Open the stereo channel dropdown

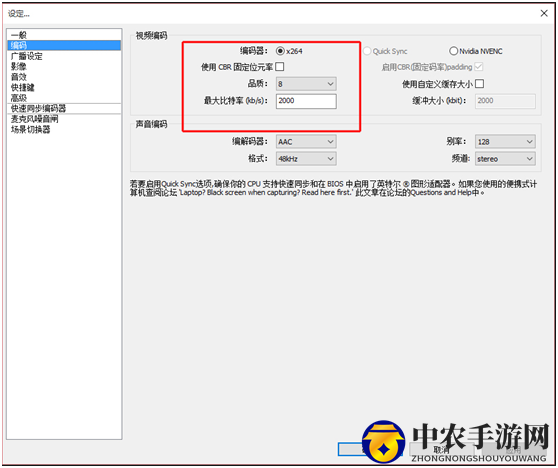(x=505, y=159)
